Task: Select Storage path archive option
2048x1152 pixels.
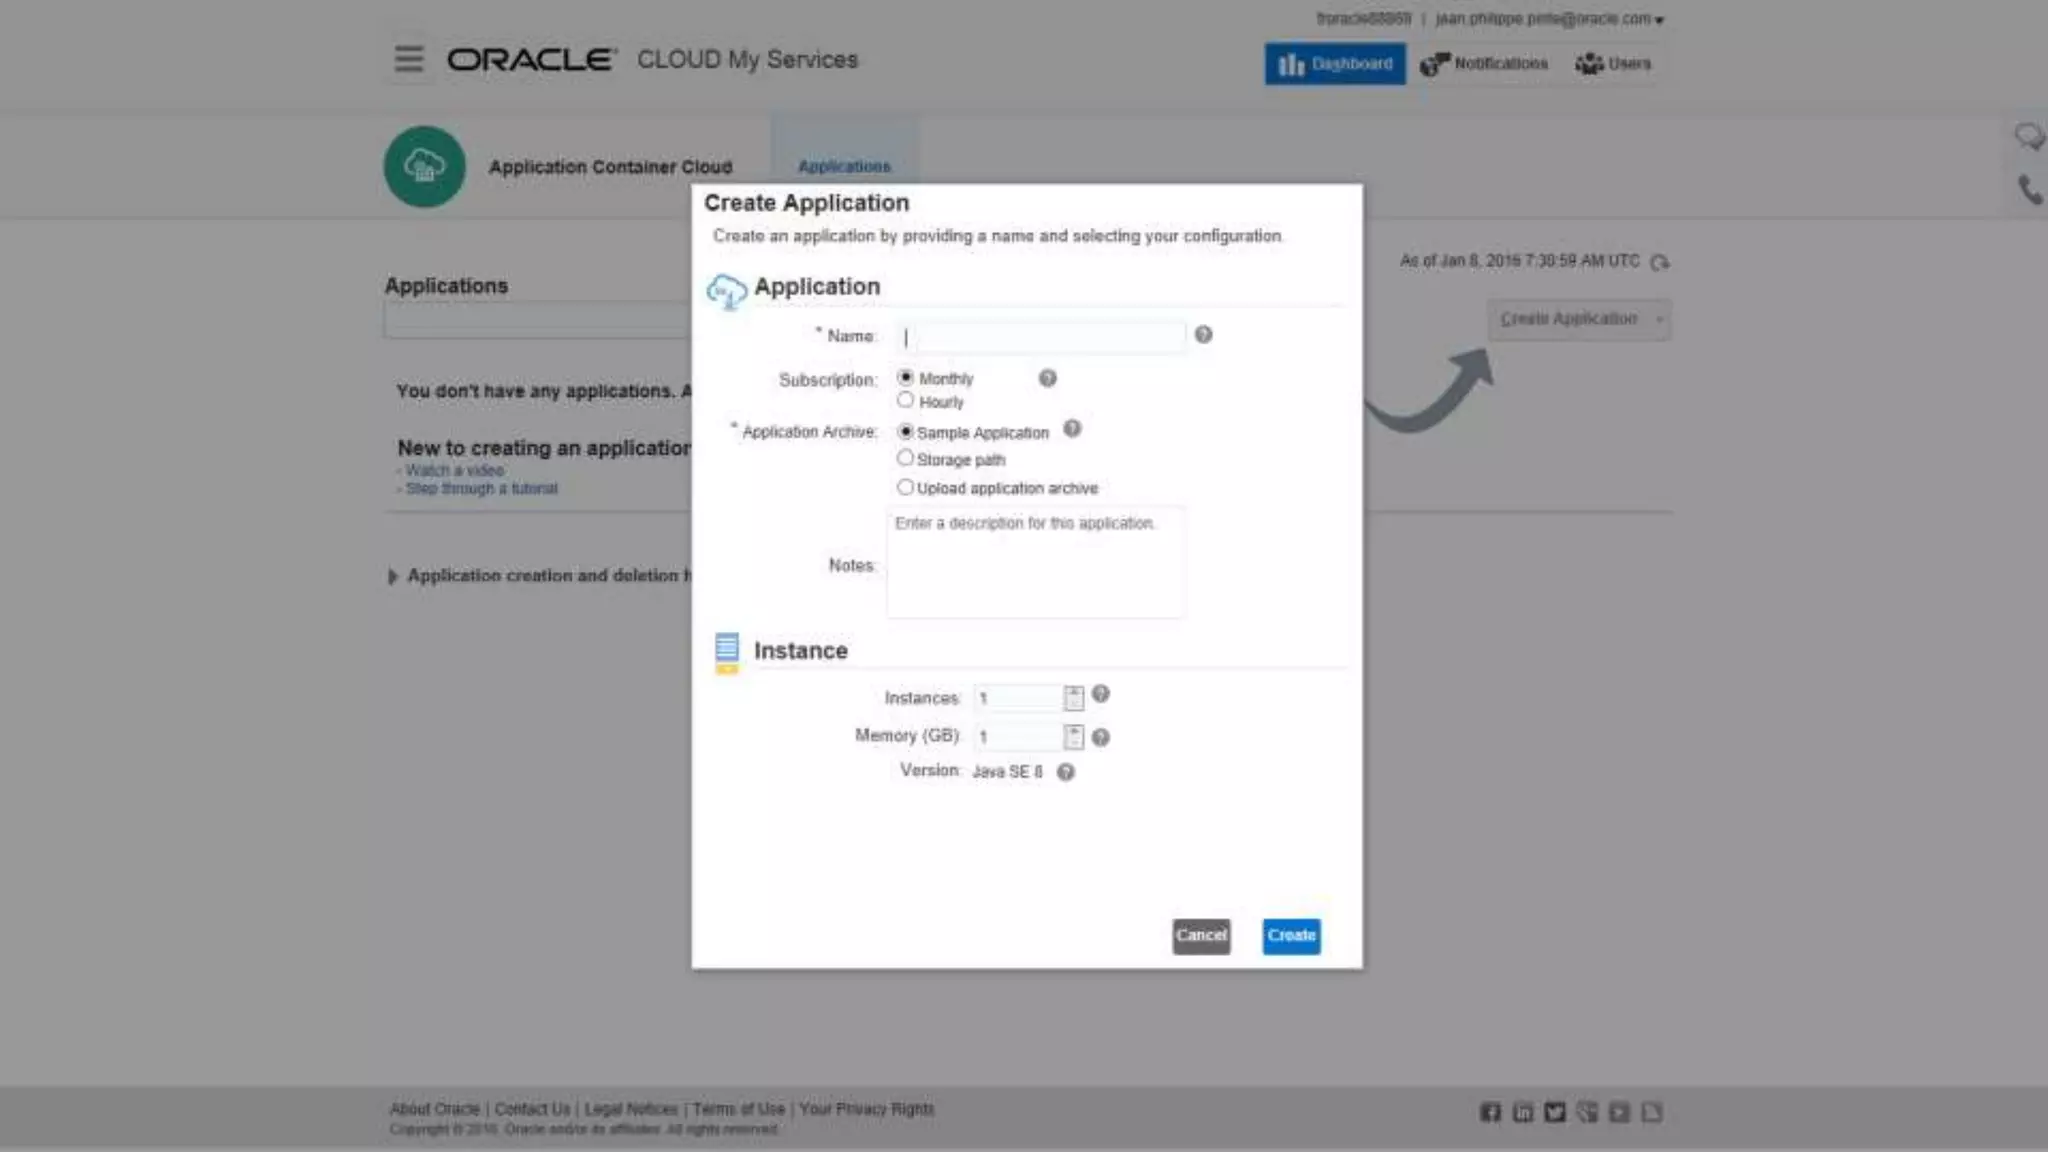Action: click(x=905, y=458)
